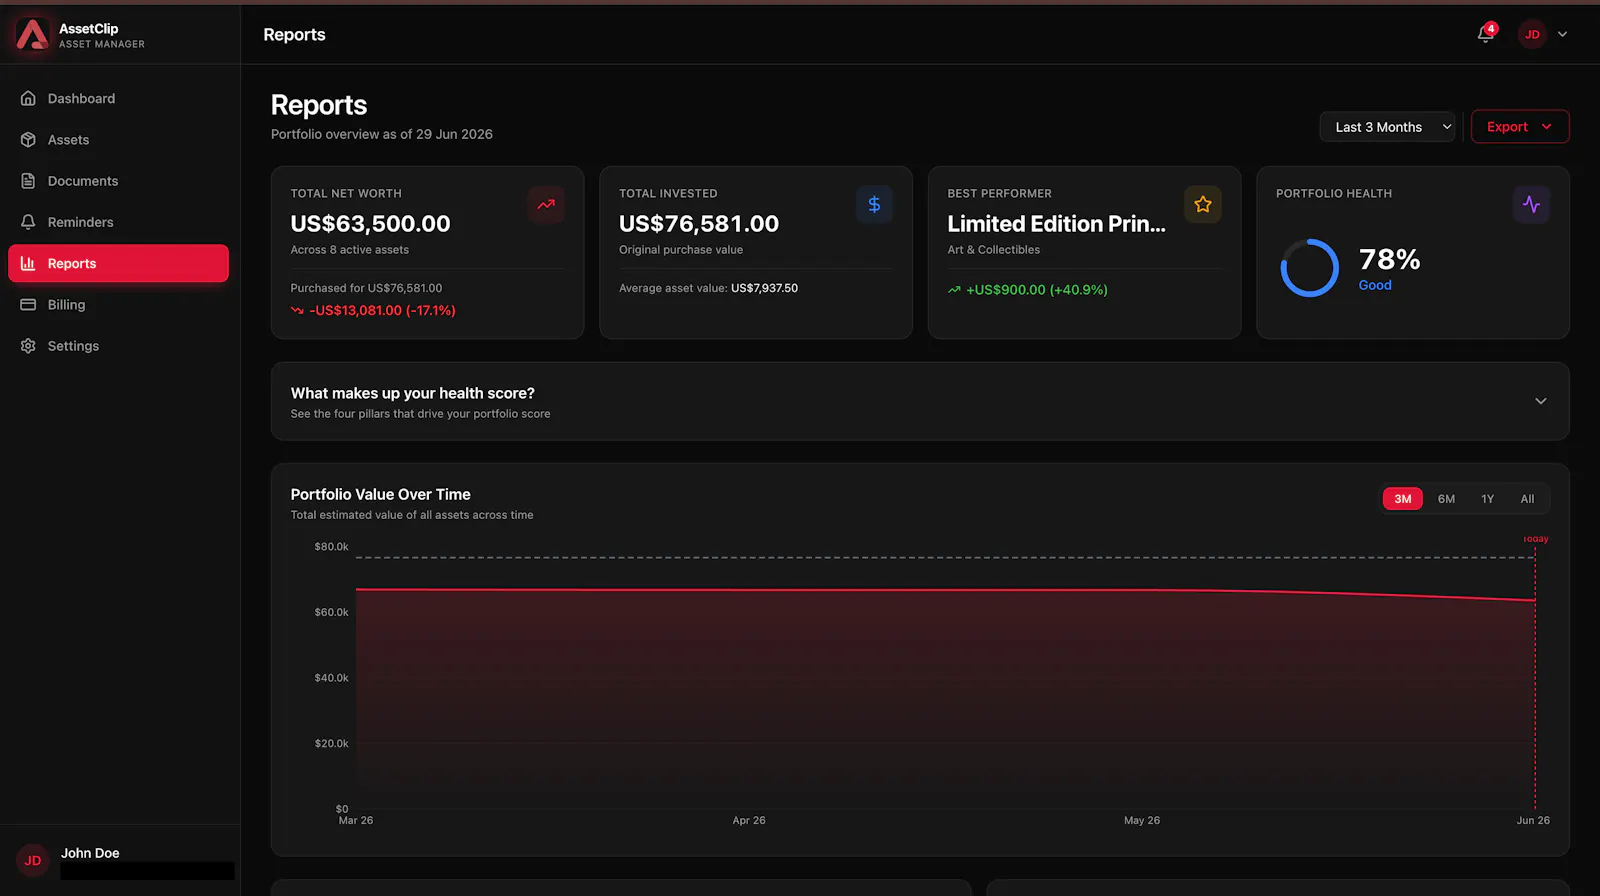This screenshot has height=896, width=1600.
Task: Navigate to Reminders page
Action: pyautogui.click(x=118, y=222)
